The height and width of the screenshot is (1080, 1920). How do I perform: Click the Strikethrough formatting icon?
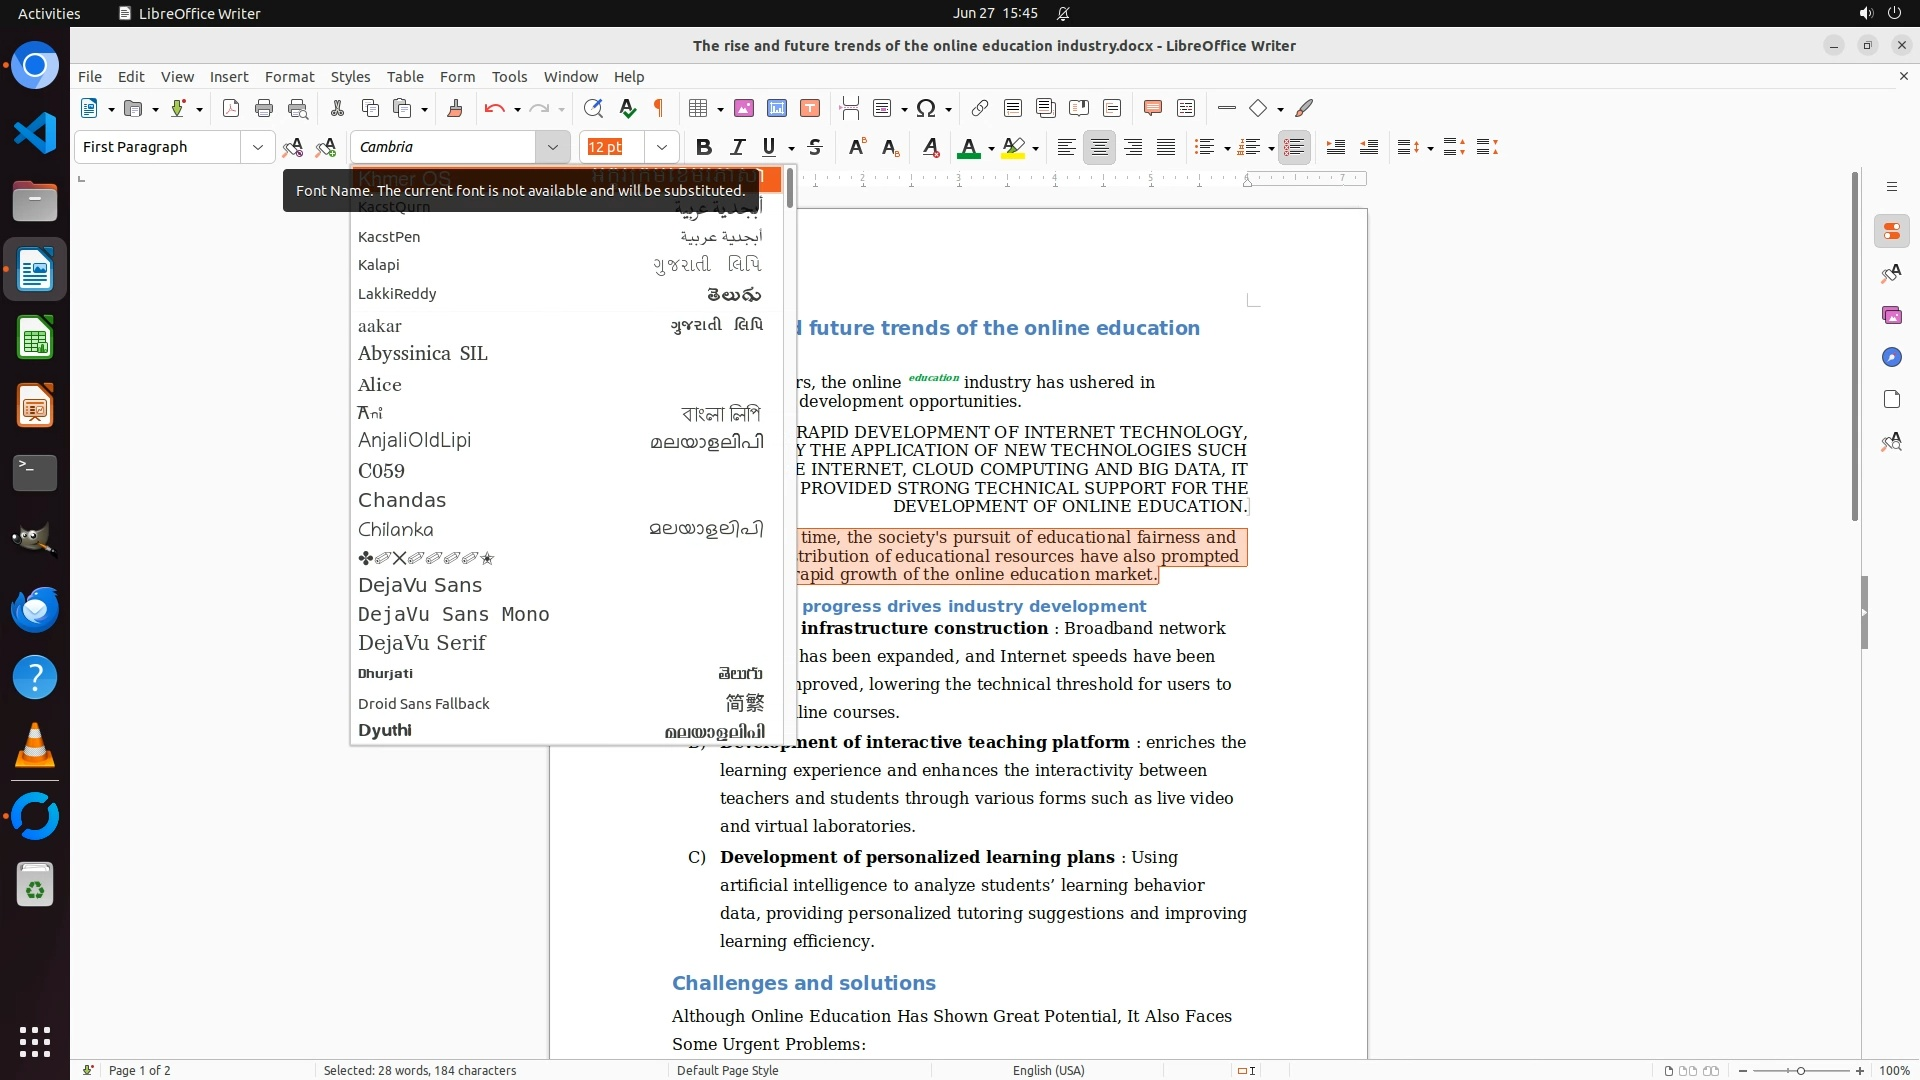tap(815, 147)
